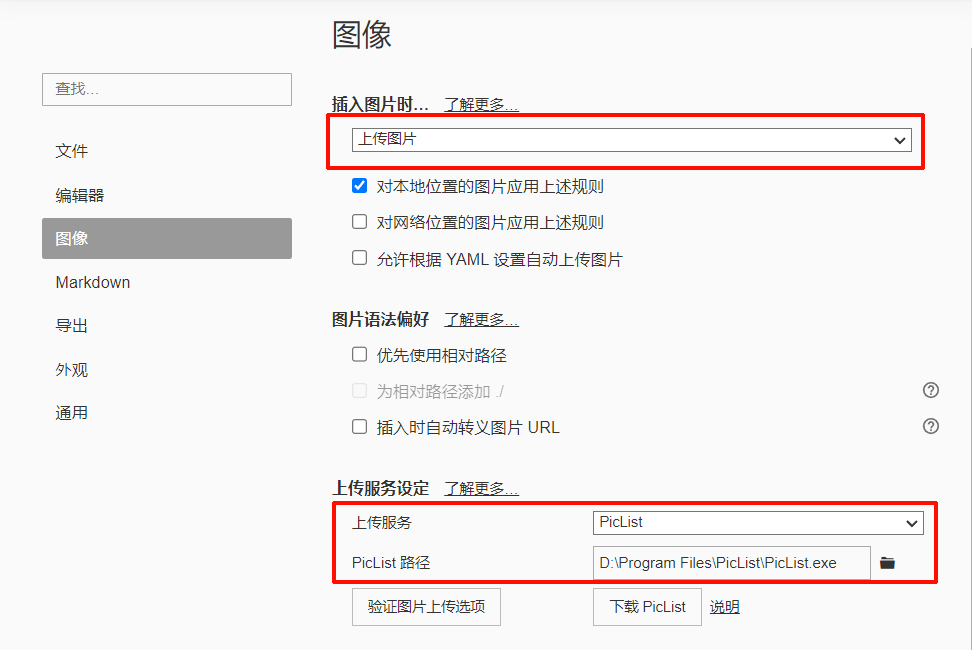Enable 对网络位置的图片应用上述规则 checkbox
This screenshot has height=650, width=972.
tap(360, 222)
